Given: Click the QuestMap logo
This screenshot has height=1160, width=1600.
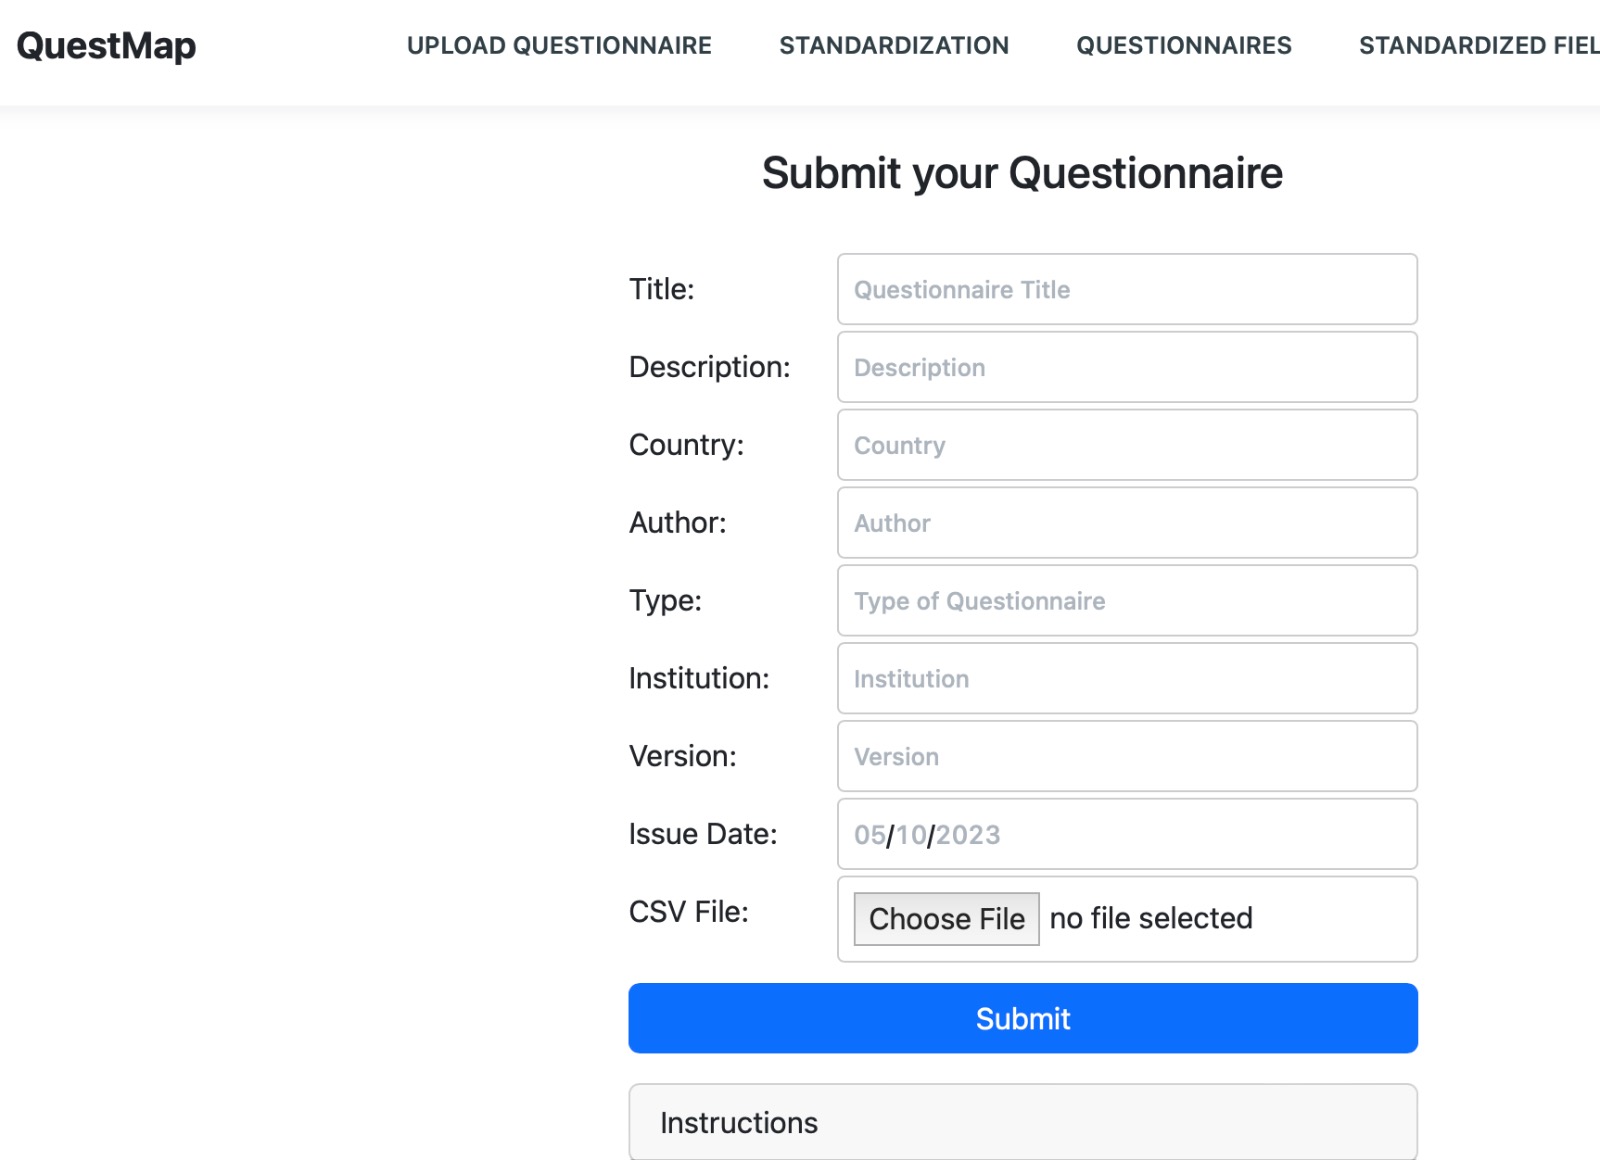Looking at the screenshot, I should pos(106,46).
